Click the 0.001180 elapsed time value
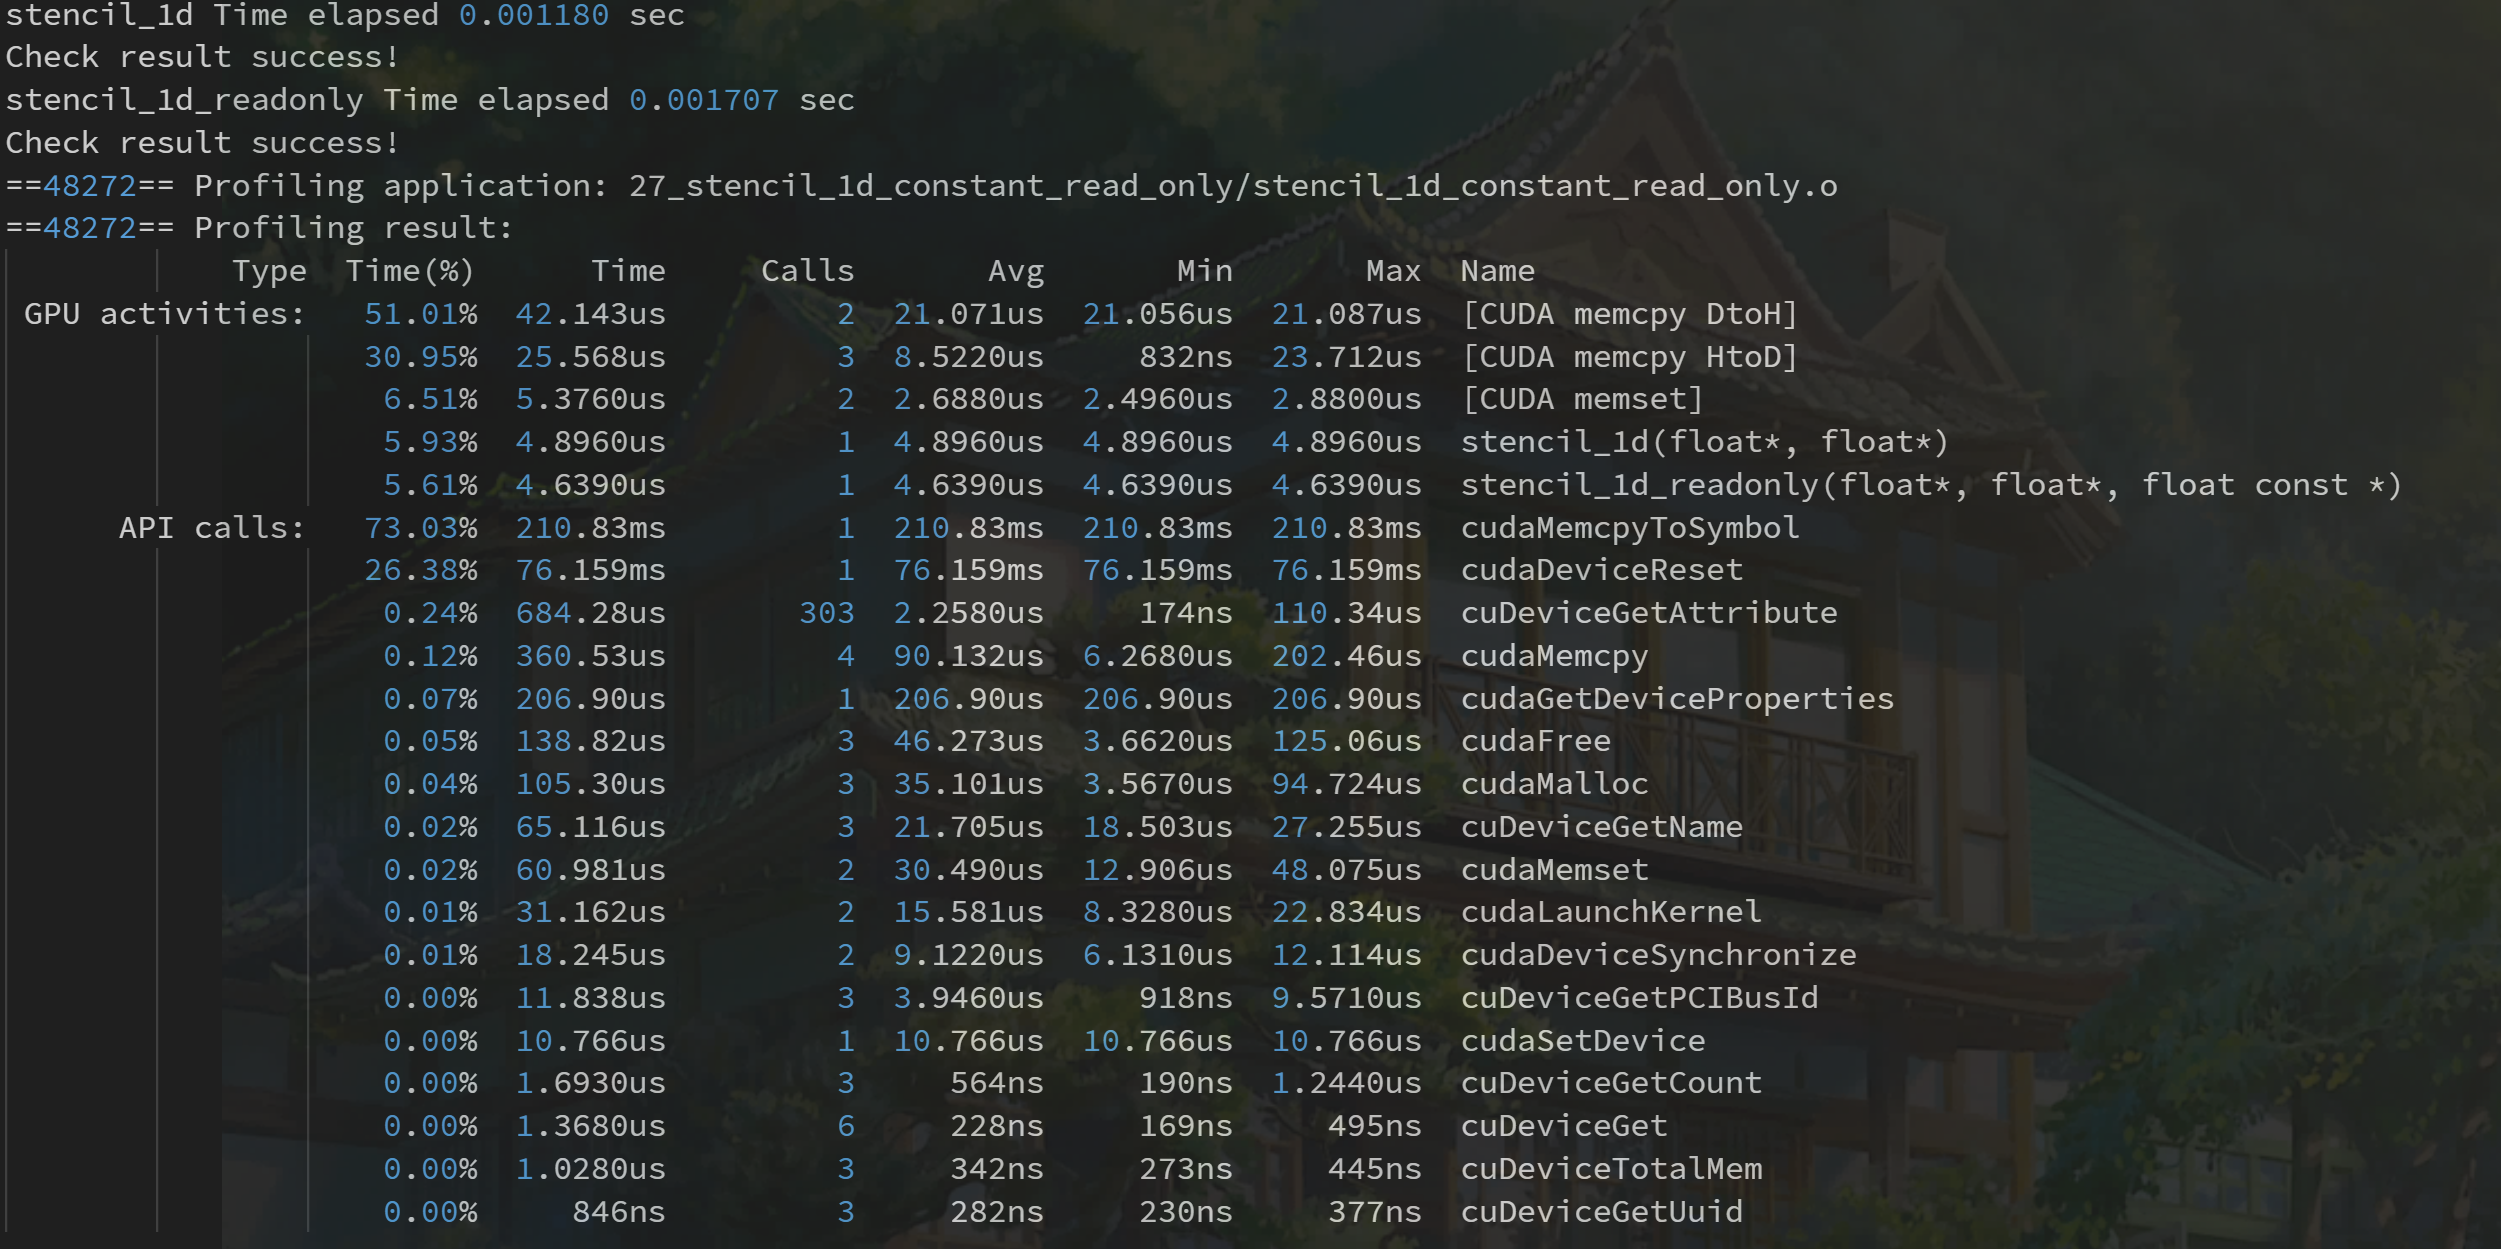The height and width of the screenshot is (1249, 2501). tap(533, 15)
